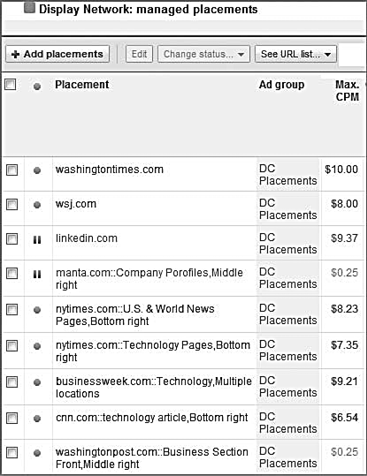Click the active status dot for washingtontimes.com
The width and height of the screenshot is (367, 476).
(37, 171)
